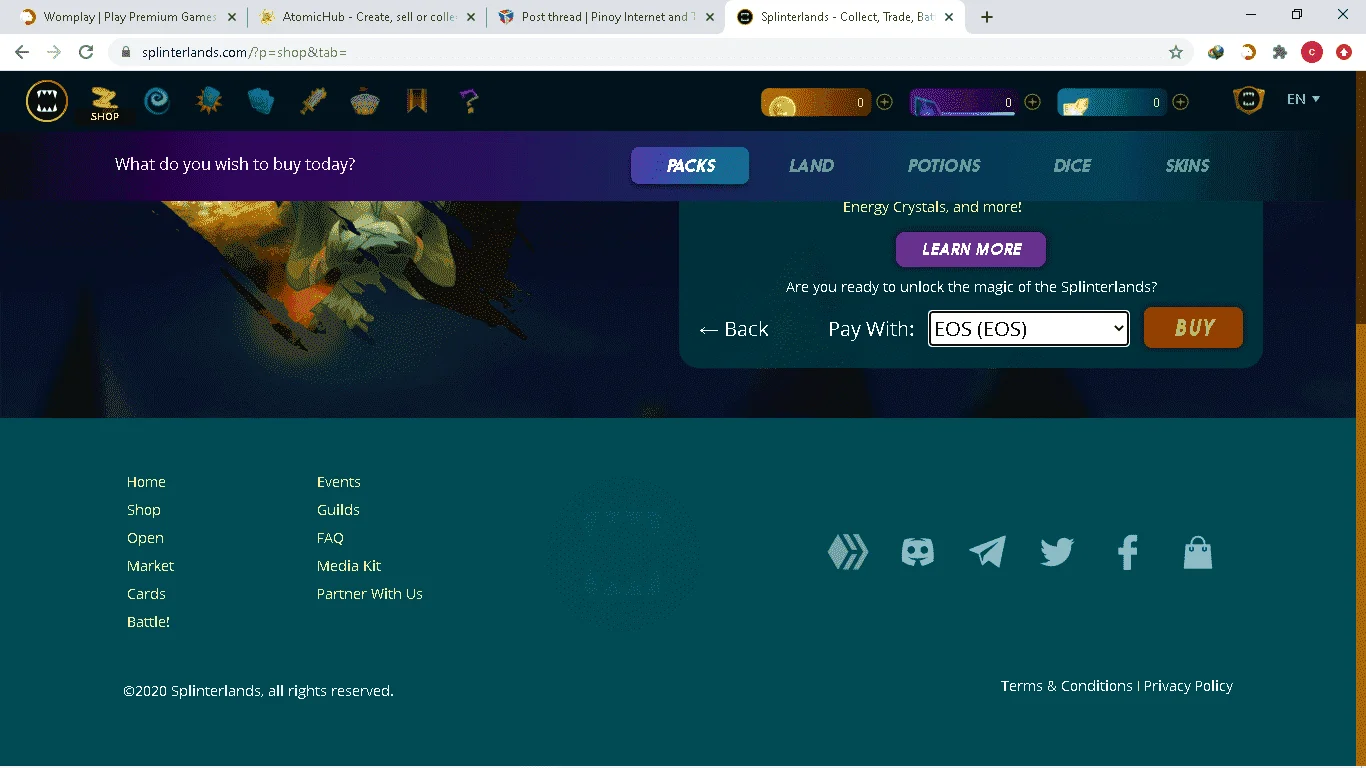This screenshot has width=1366, height=768.
Task: Open the blue swirl portal icon
Action: (157, 101)
